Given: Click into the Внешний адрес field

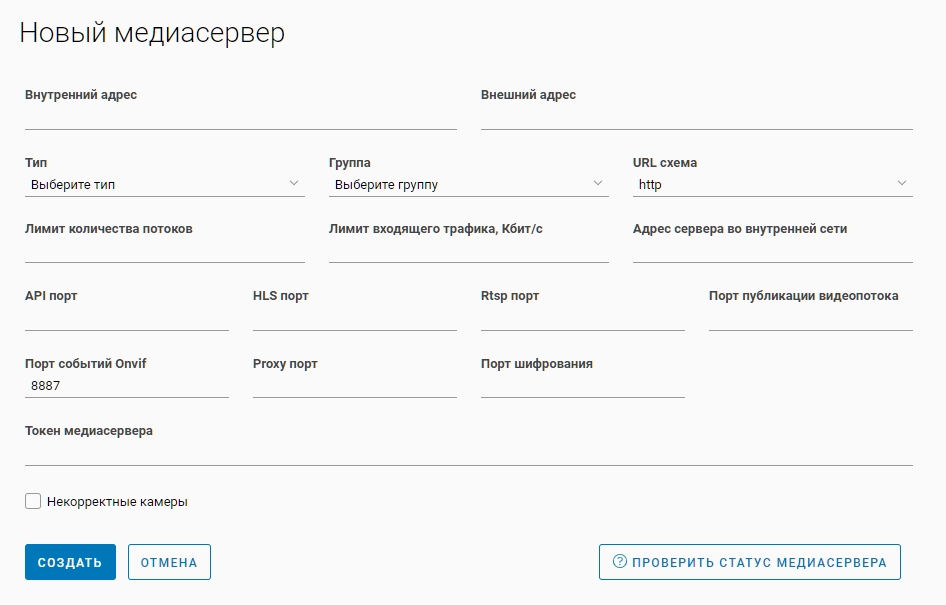Looking at the screenshot, I should 696,117.
